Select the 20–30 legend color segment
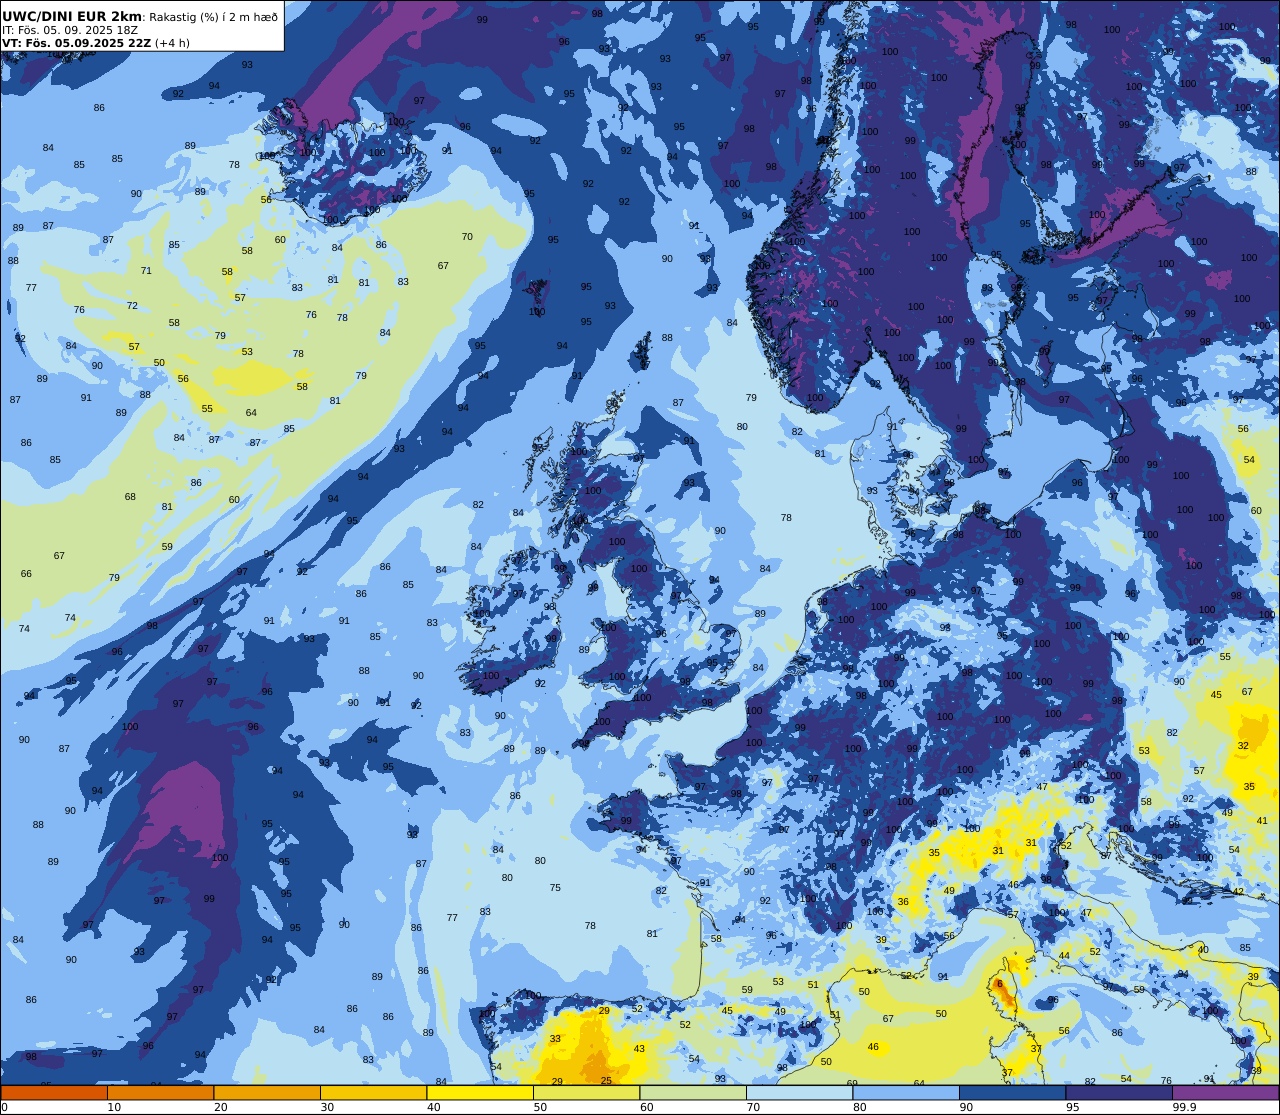 pos(267,1092)
